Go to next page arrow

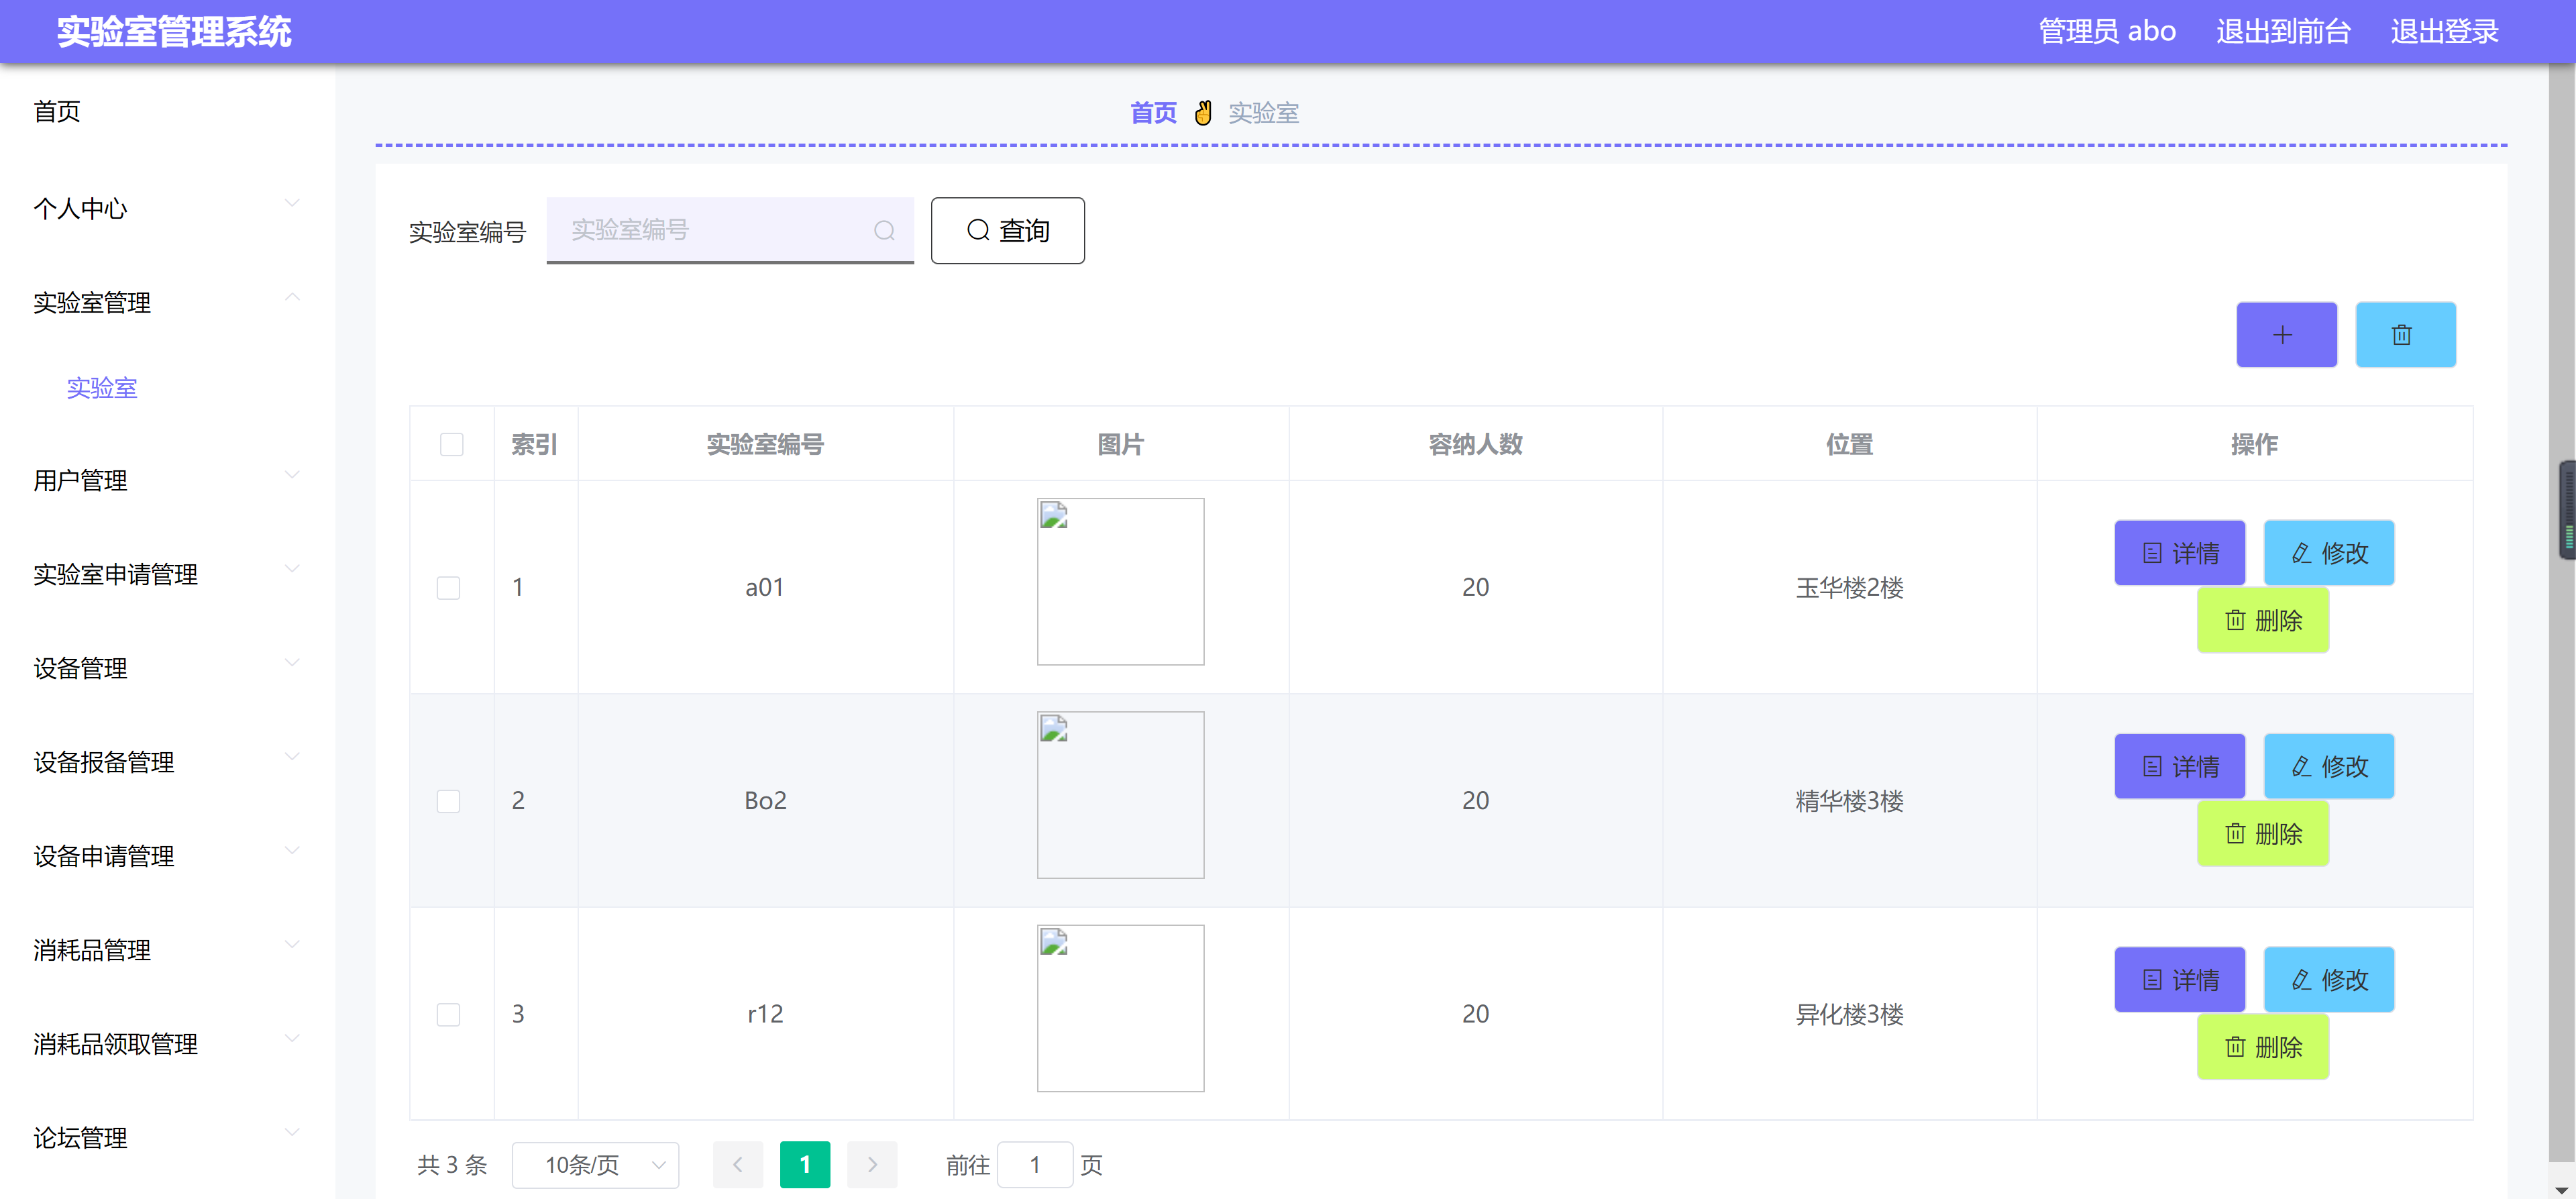click(x=871, y=1164)
